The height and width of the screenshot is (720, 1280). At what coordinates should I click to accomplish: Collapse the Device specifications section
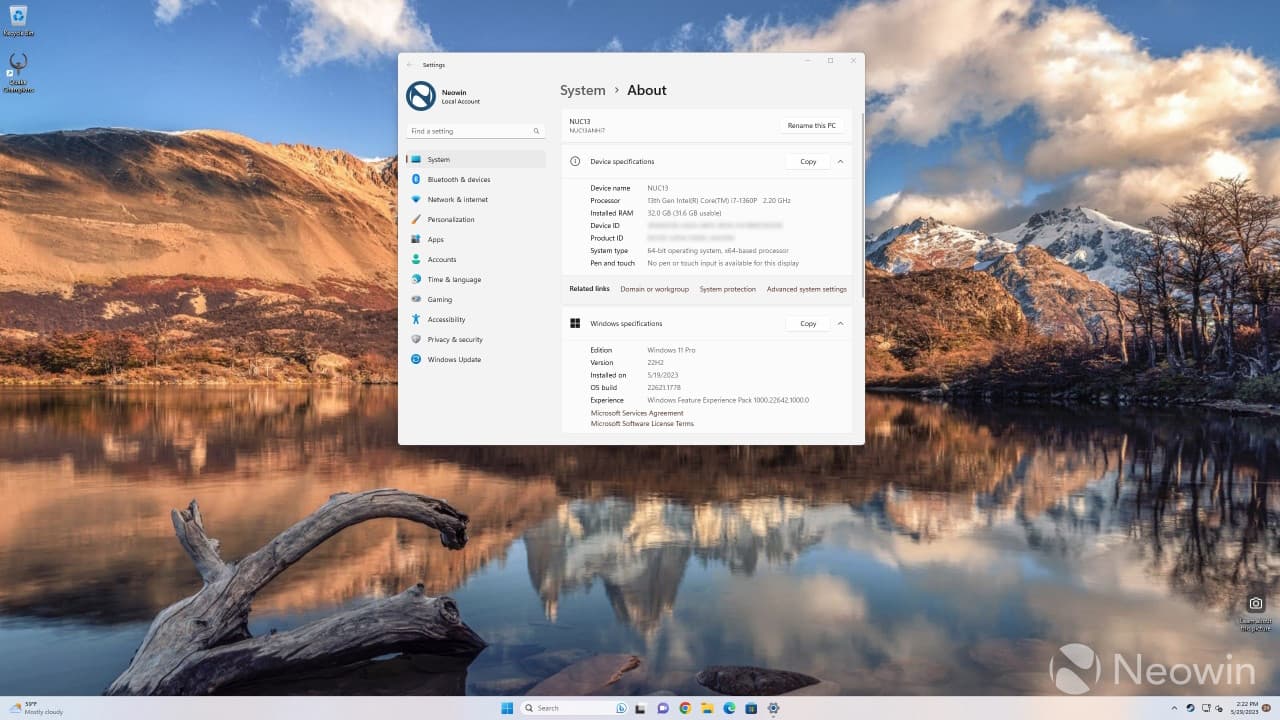point(840,162)
